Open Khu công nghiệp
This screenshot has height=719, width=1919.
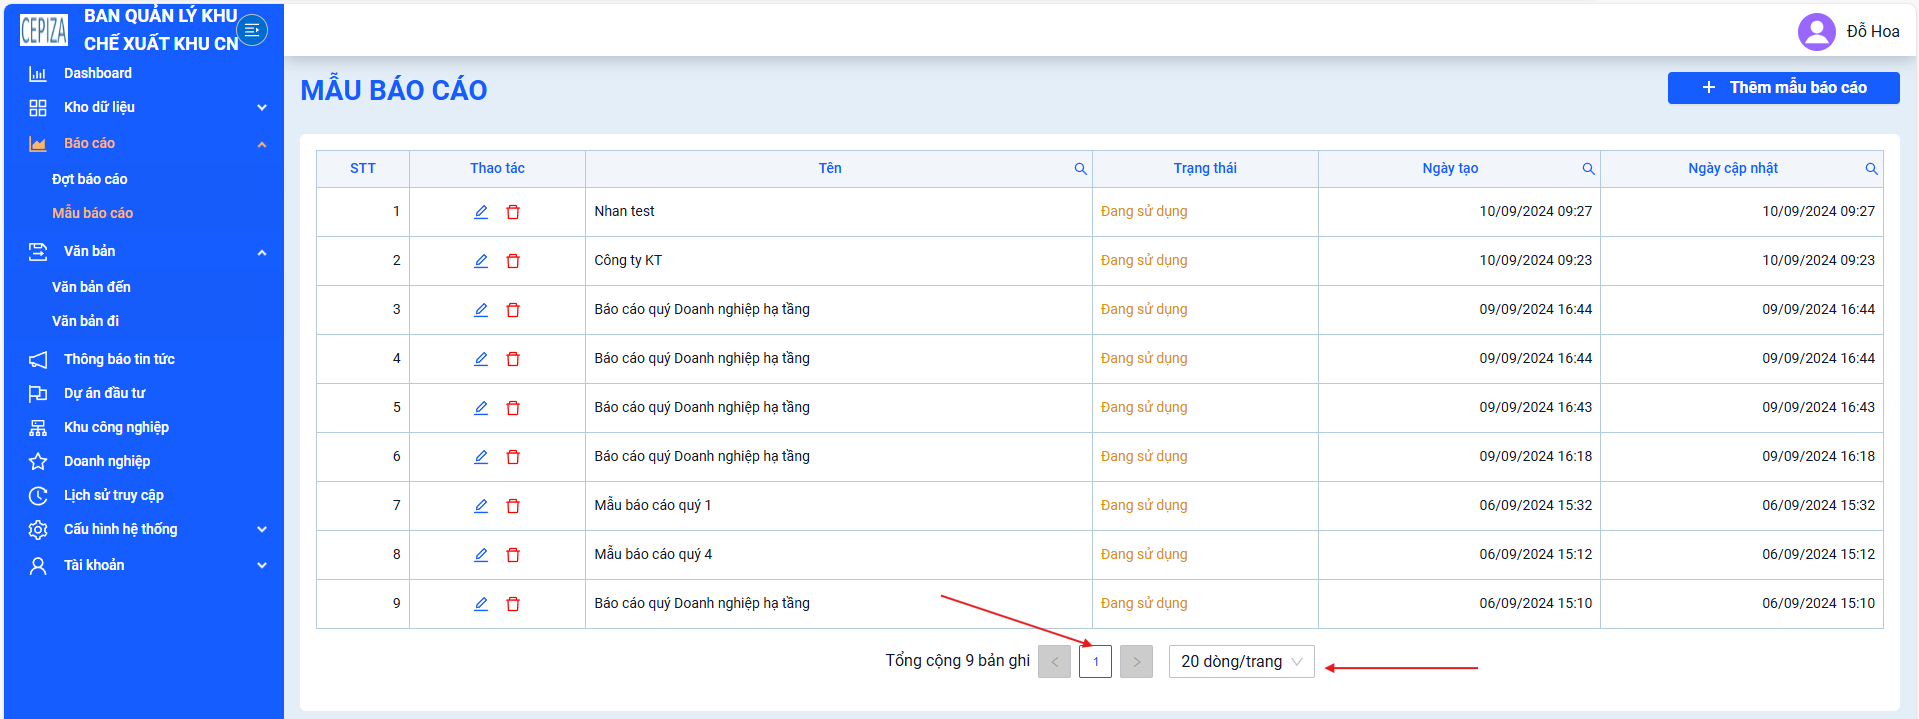point(116,428)
